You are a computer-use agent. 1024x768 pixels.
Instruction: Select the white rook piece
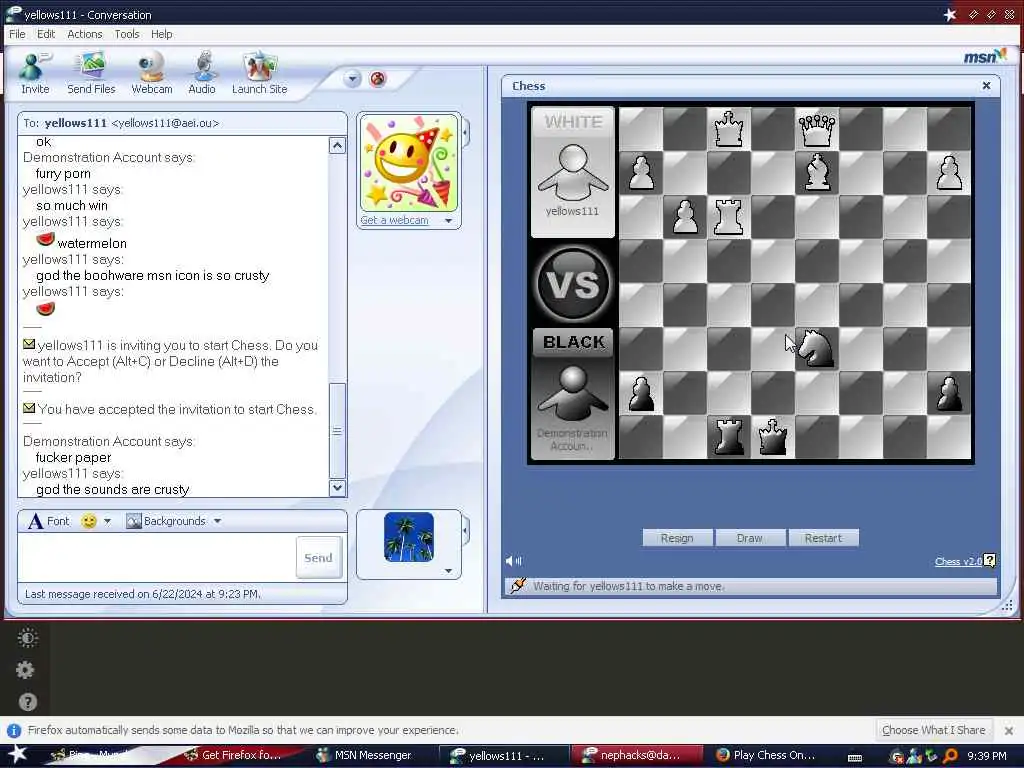point(729,217)
